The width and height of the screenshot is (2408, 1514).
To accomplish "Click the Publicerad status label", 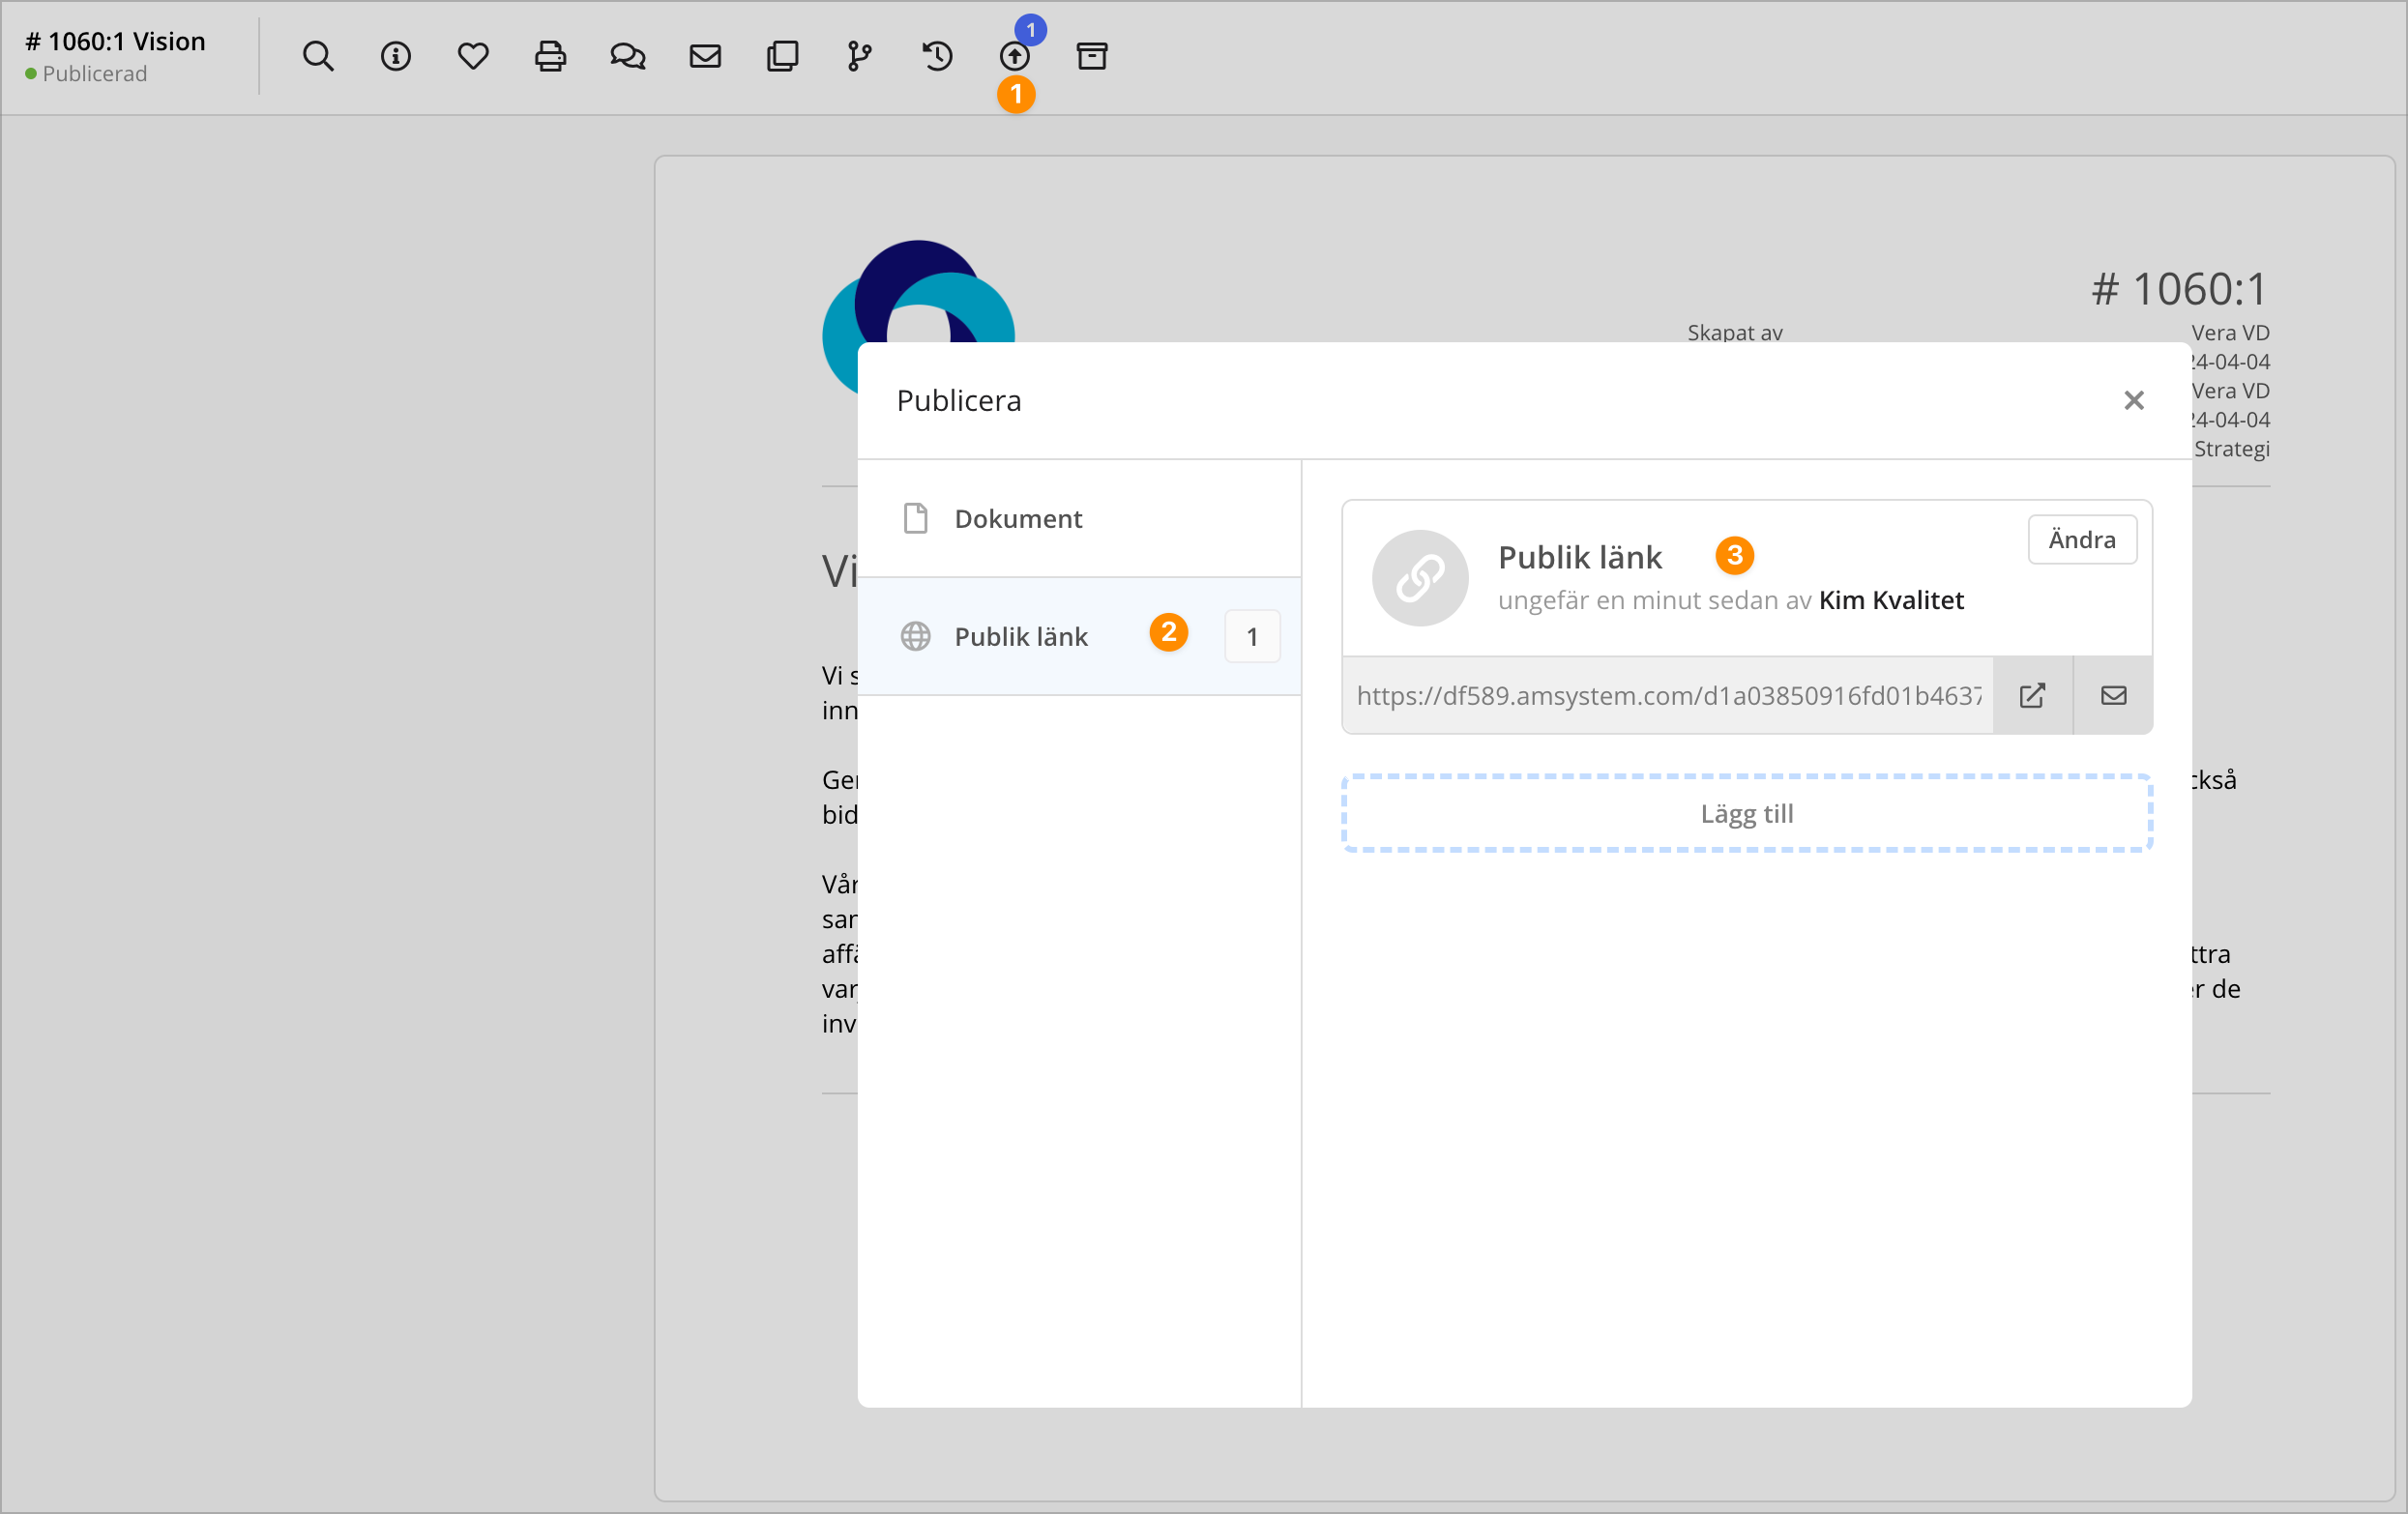I will (x=95, y=74).
